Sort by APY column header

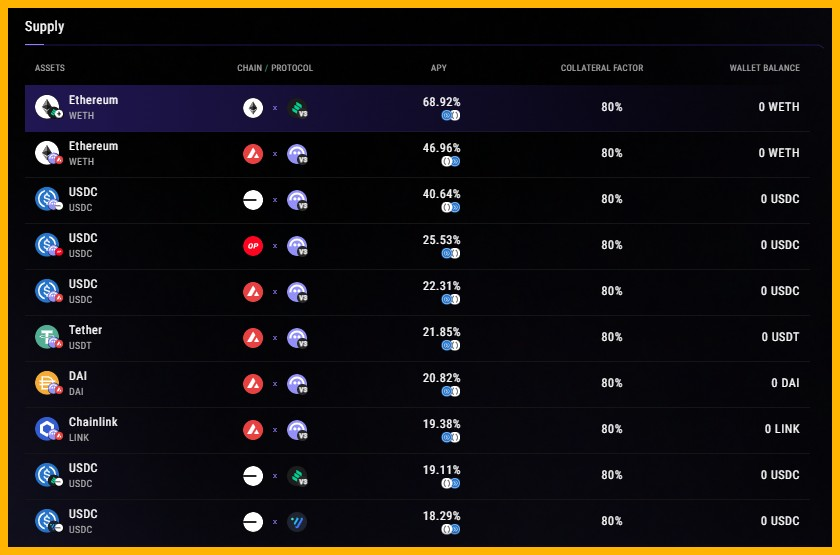click(438, 68)
